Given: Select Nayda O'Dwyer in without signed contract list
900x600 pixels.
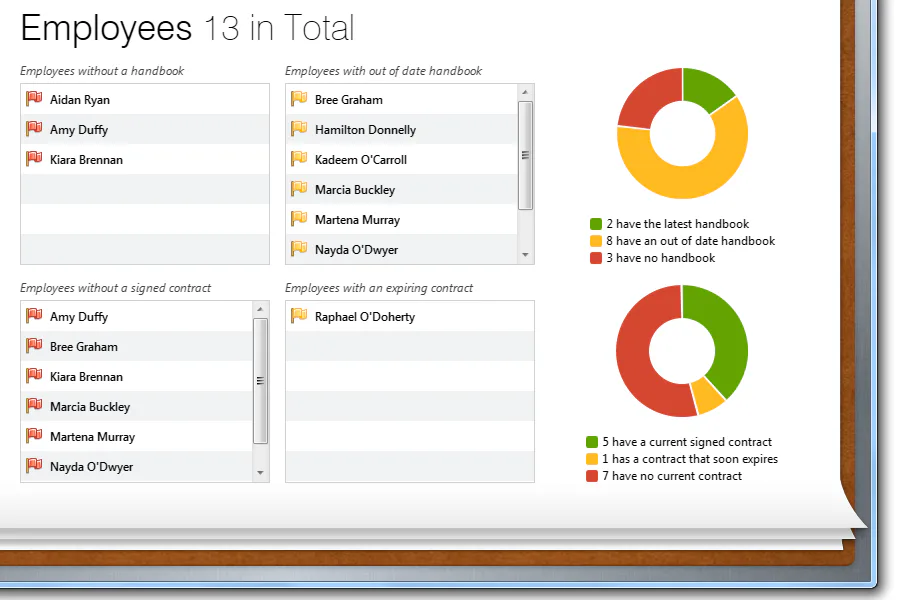Looking at the screenshot, I should (137, 466).
